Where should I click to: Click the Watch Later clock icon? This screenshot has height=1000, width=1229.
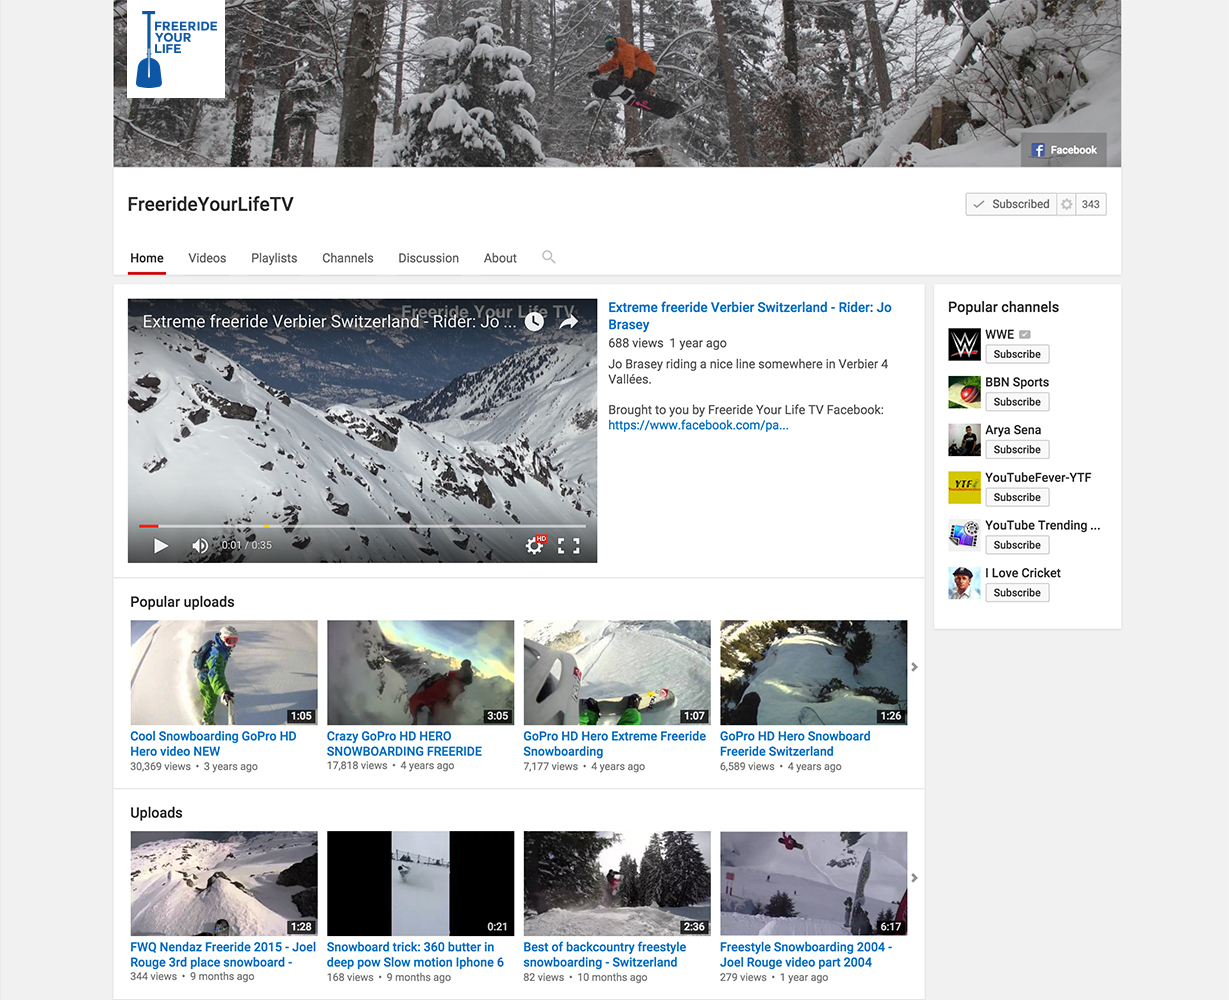(535, 321)
